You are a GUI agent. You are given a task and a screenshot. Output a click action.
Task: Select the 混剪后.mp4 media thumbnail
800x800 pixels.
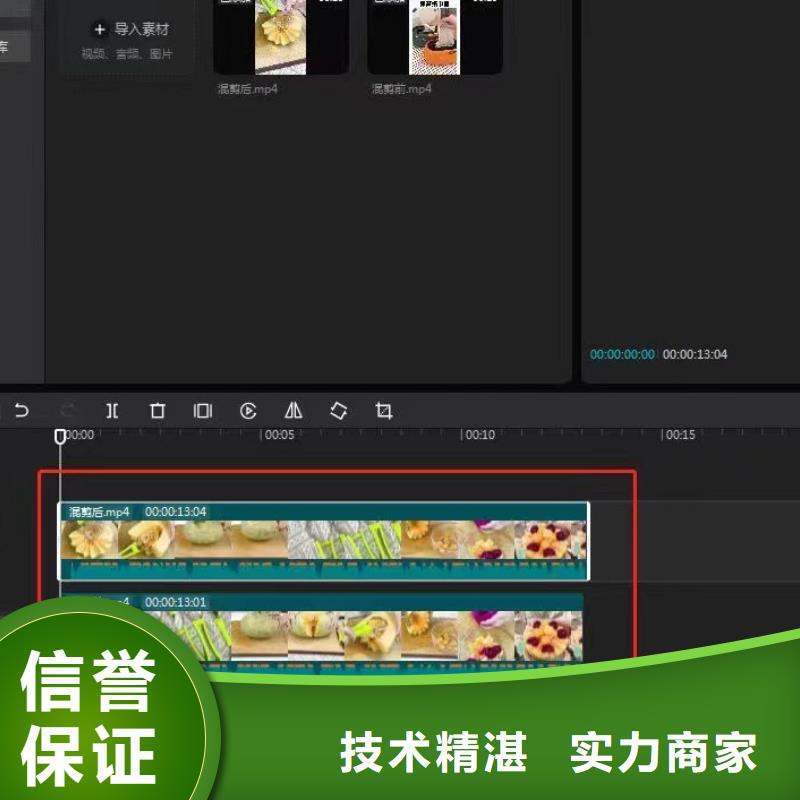coord(281,37)
